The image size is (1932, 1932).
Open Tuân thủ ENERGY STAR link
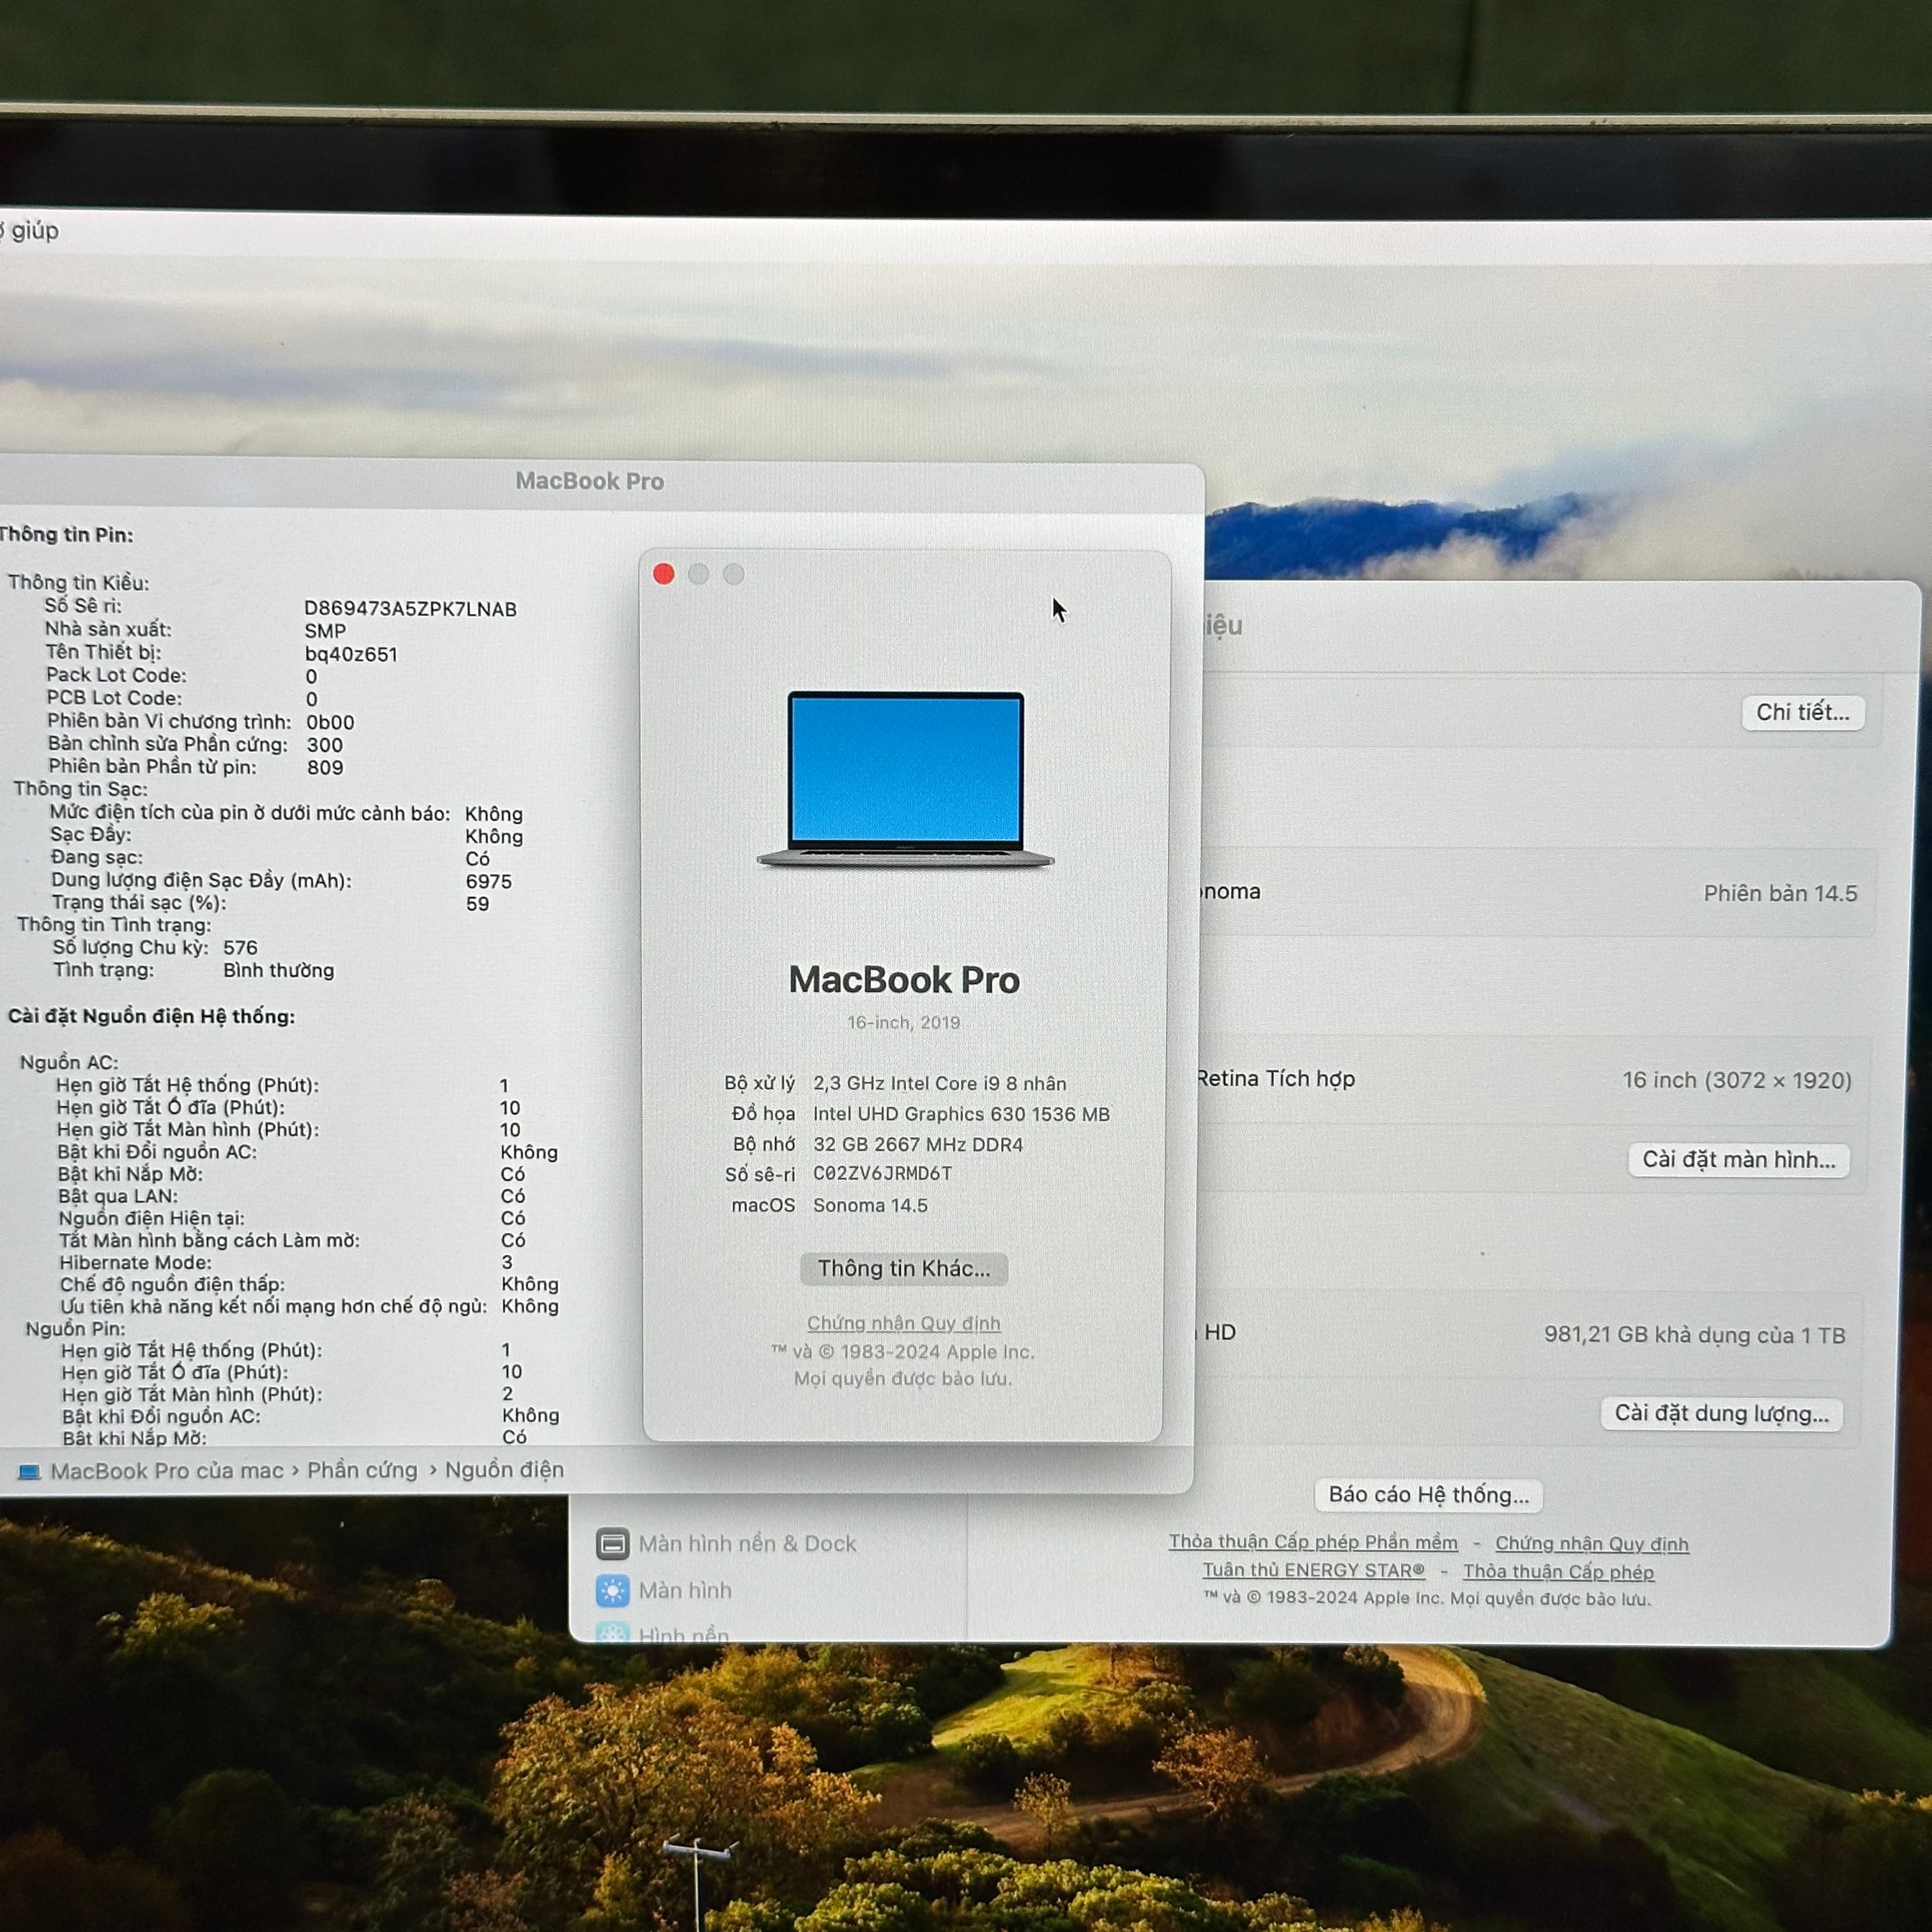[x=1313, y=1570]
